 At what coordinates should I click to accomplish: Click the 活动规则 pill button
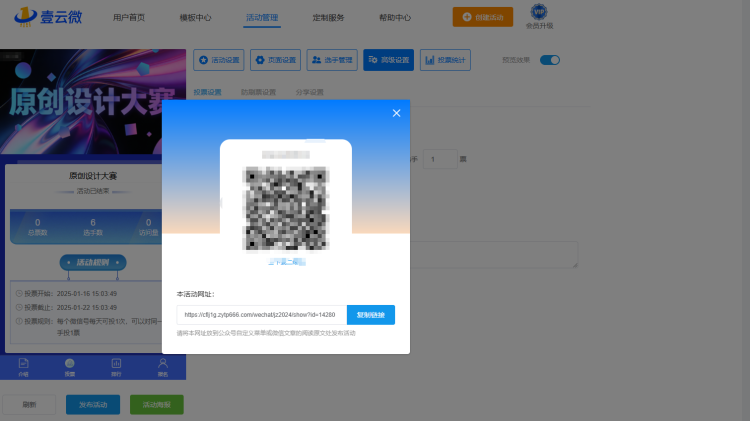93,262
